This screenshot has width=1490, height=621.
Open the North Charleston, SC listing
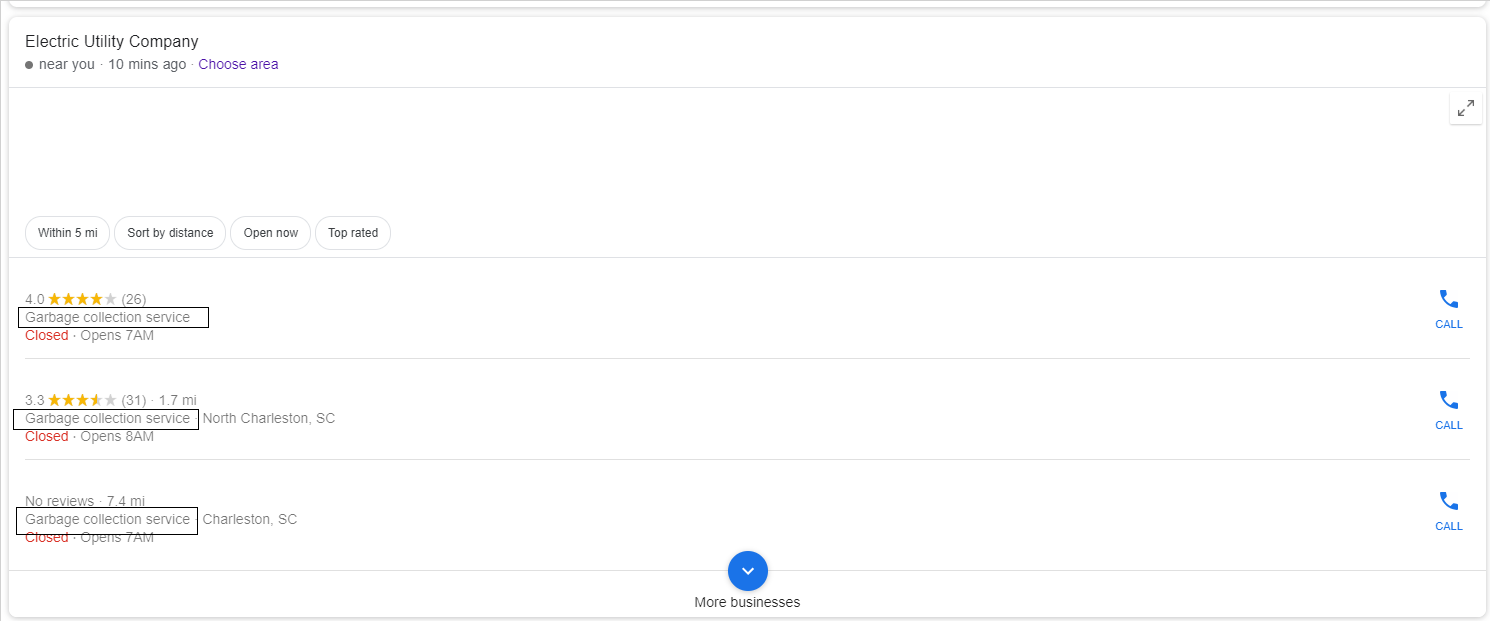269,418
